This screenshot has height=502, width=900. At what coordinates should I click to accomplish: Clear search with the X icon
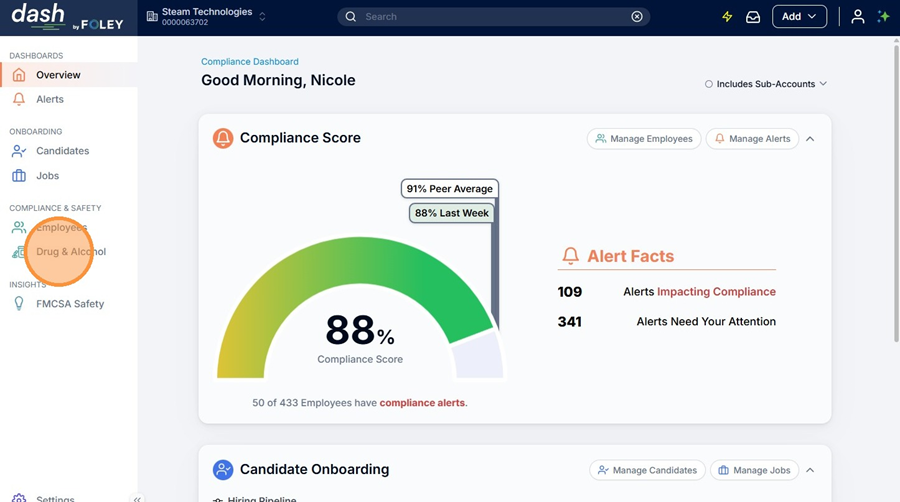pyautogui.click(x=637, y=17)
